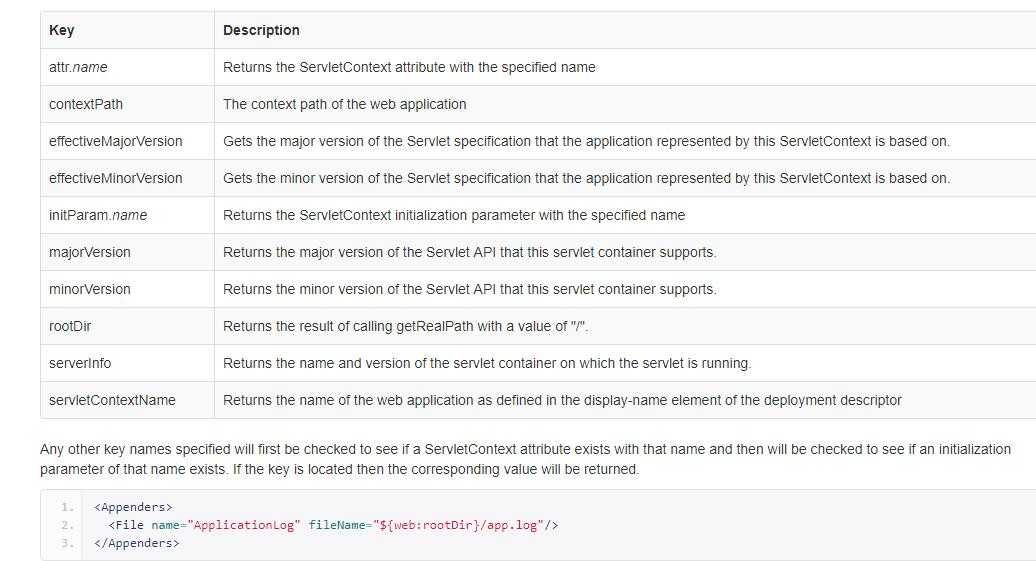Click the effectiveMajorVersion key
1036x561 pixels.
tap(116, 141)
